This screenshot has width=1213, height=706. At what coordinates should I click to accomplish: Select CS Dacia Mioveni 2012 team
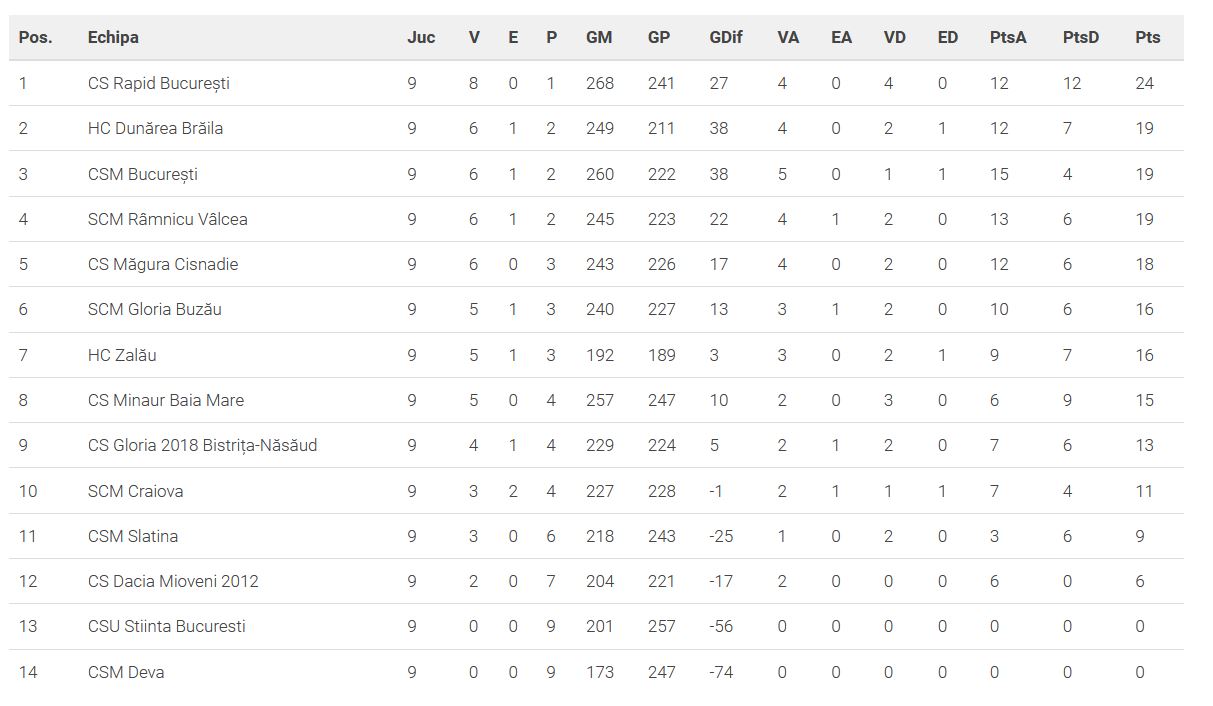coord(172,581)
